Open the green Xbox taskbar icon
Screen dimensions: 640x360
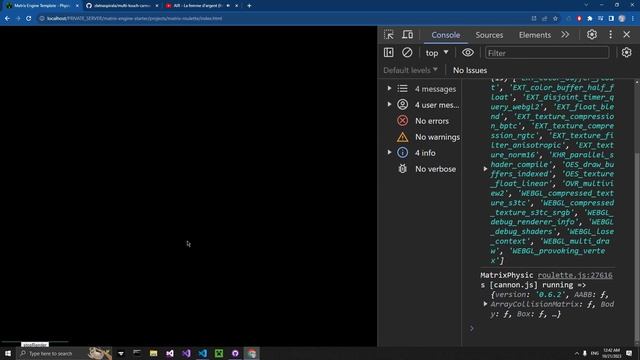[x=219, y=353]
